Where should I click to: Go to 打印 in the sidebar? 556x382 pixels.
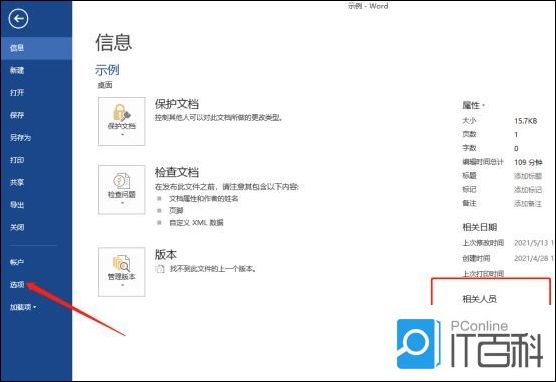tap(17, 160)
